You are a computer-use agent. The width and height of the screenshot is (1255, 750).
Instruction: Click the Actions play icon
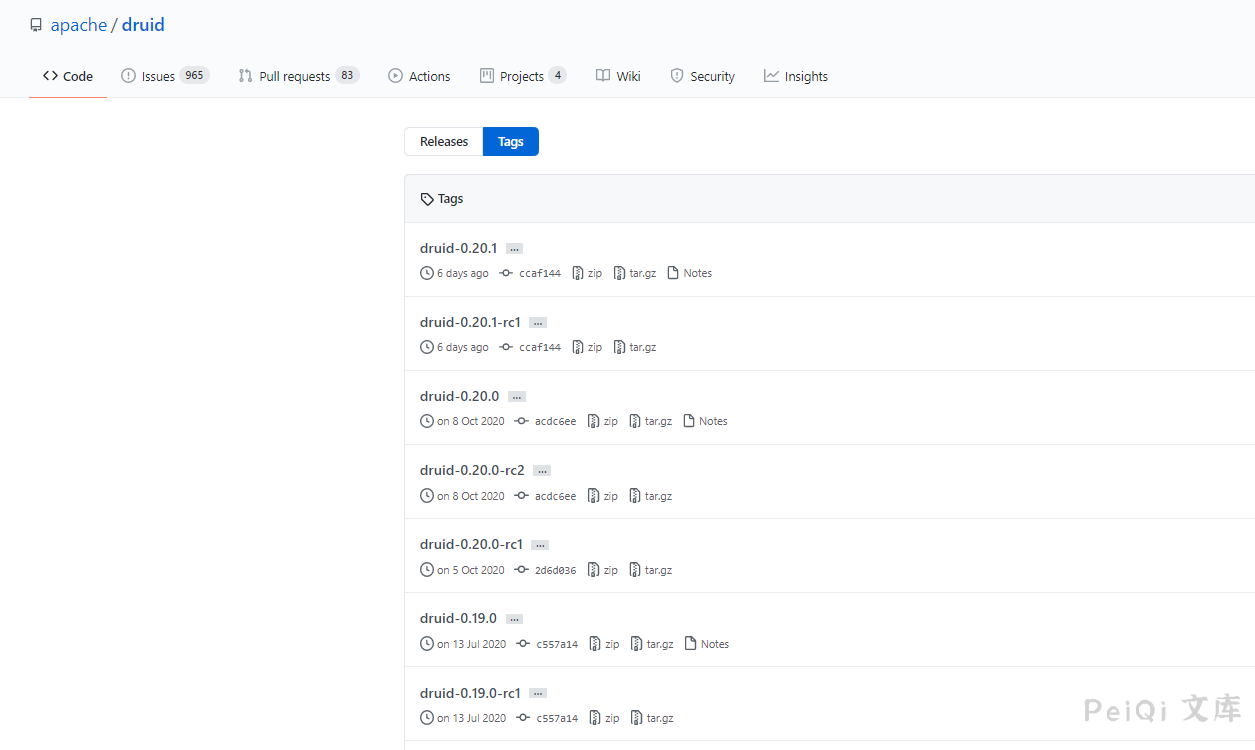point(395,76)
